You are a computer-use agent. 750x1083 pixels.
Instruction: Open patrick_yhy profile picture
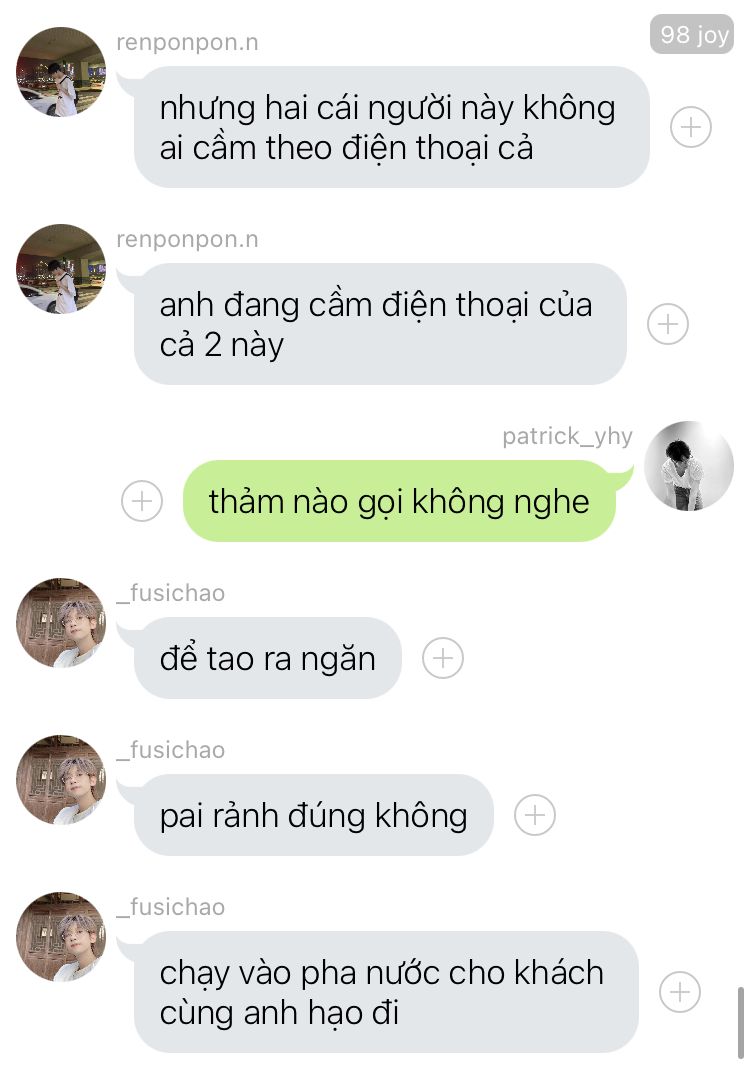tap(689, 466)
